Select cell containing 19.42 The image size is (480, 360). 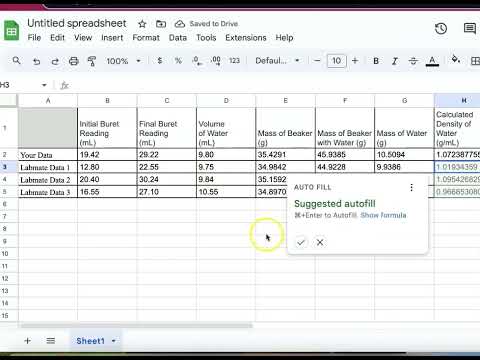click(107, 155)
